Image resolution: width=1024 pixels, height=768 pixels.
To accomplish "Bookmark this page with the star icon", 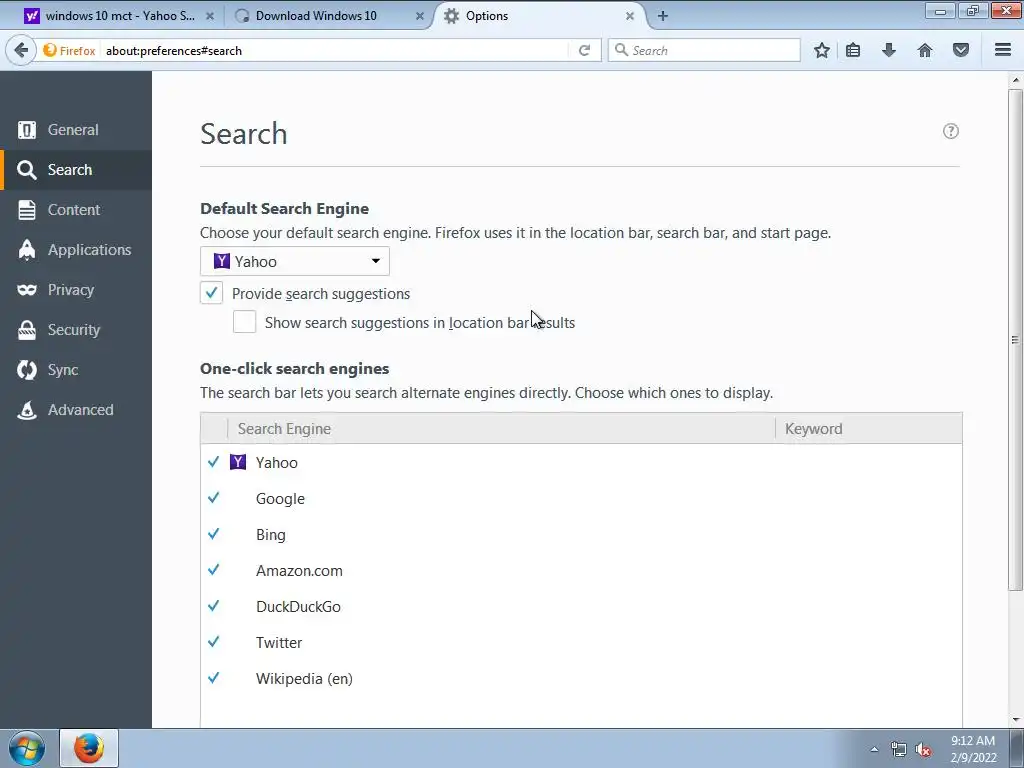I will click(x=822, y=50).
